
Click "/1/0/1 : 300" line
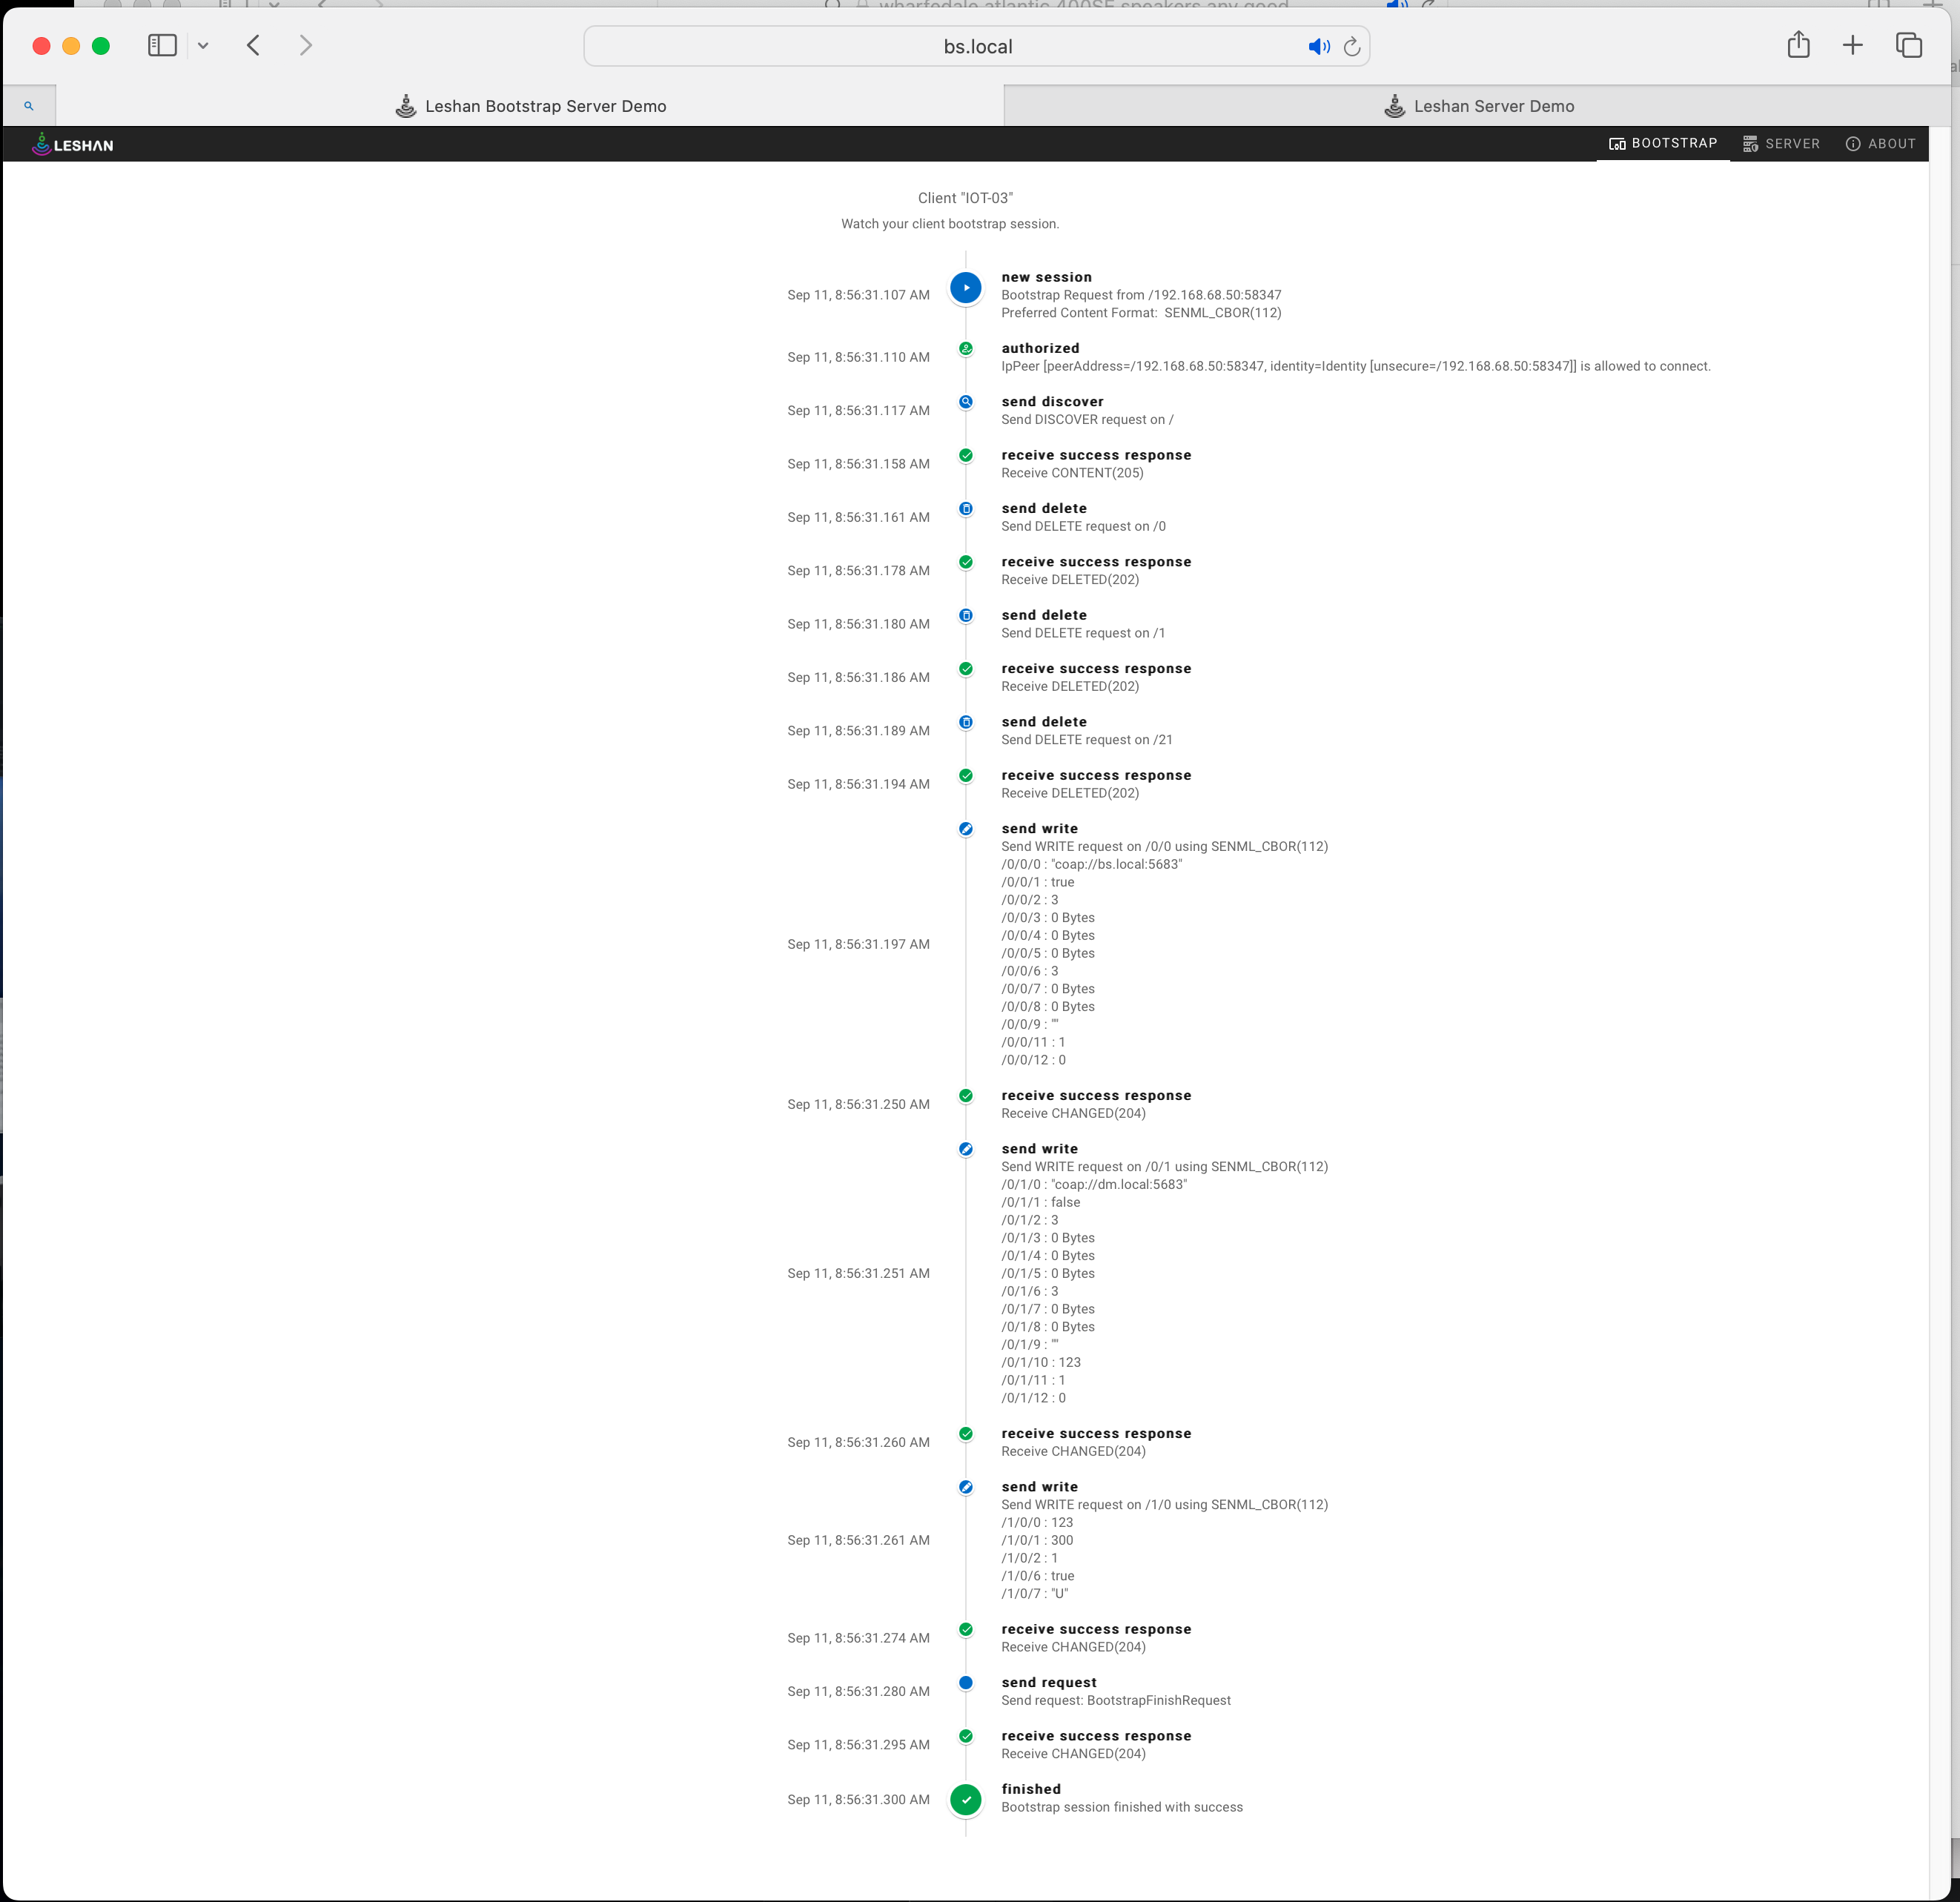[1037, 1540]
